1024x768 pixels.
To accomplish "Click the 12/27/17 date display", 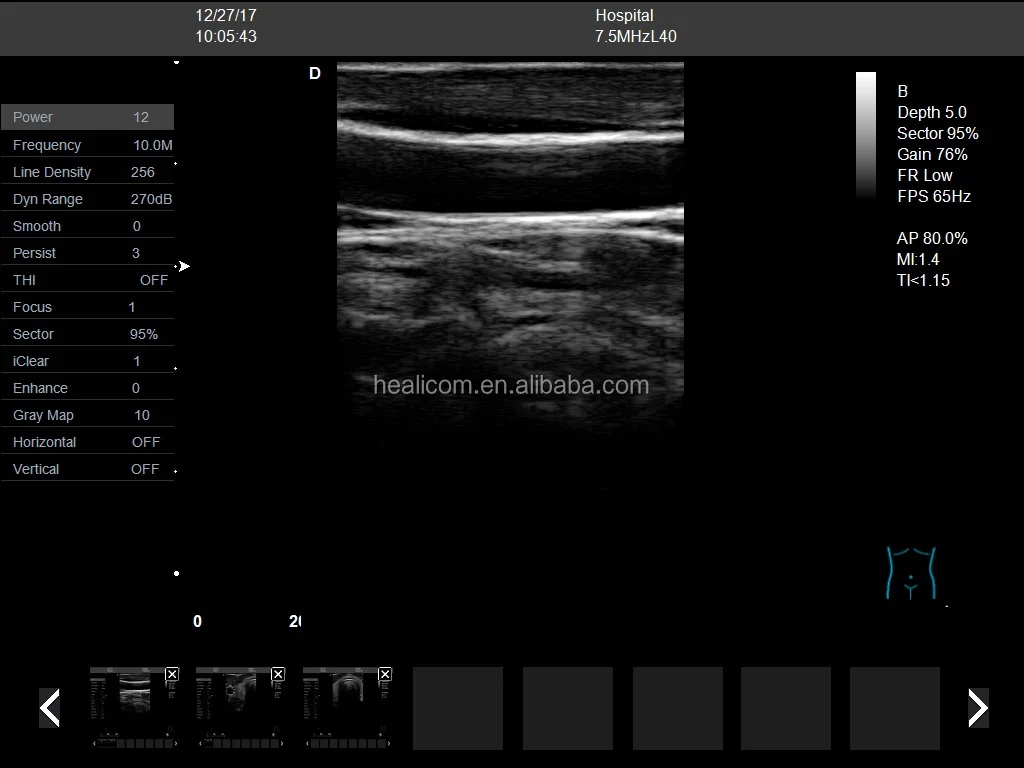I will click(x=226, y=15).
